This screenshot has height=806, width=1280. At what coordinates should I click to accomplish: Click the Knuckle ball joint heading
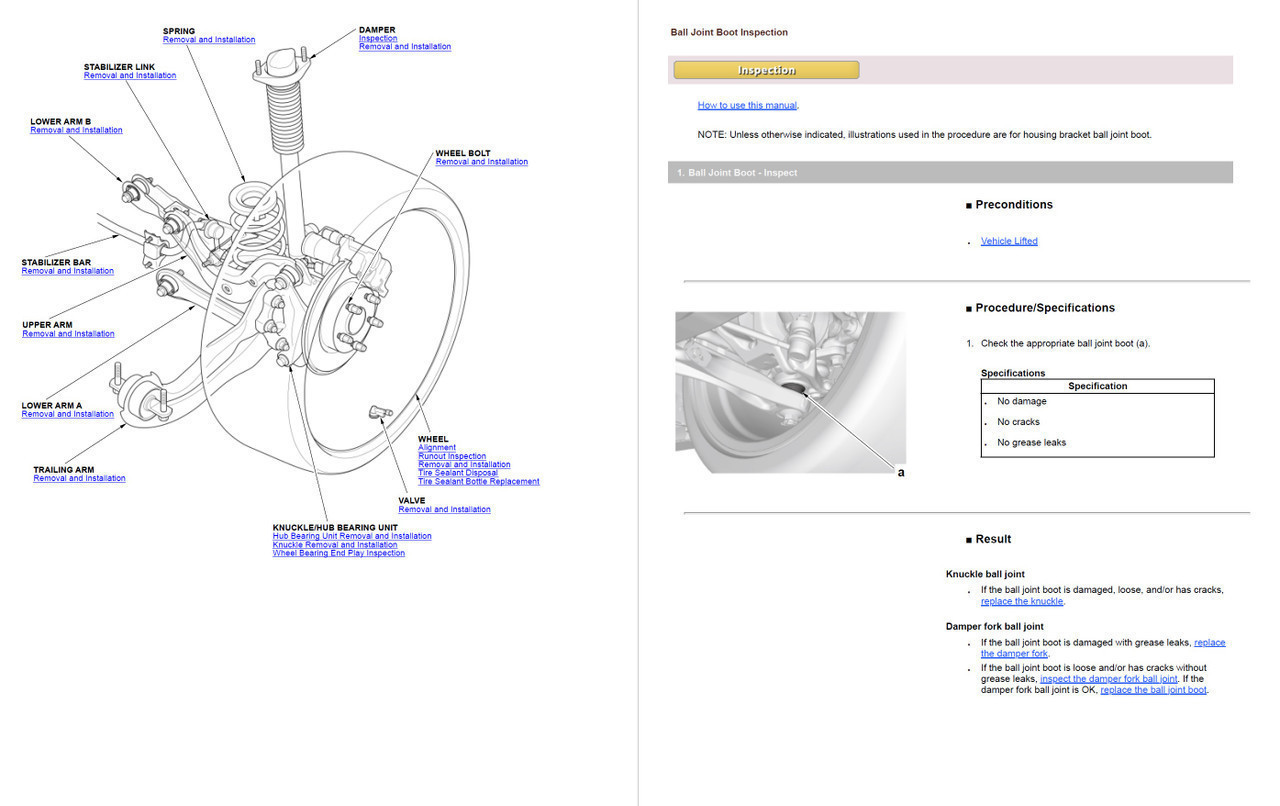pyautogui.click(x=985, y=575)
